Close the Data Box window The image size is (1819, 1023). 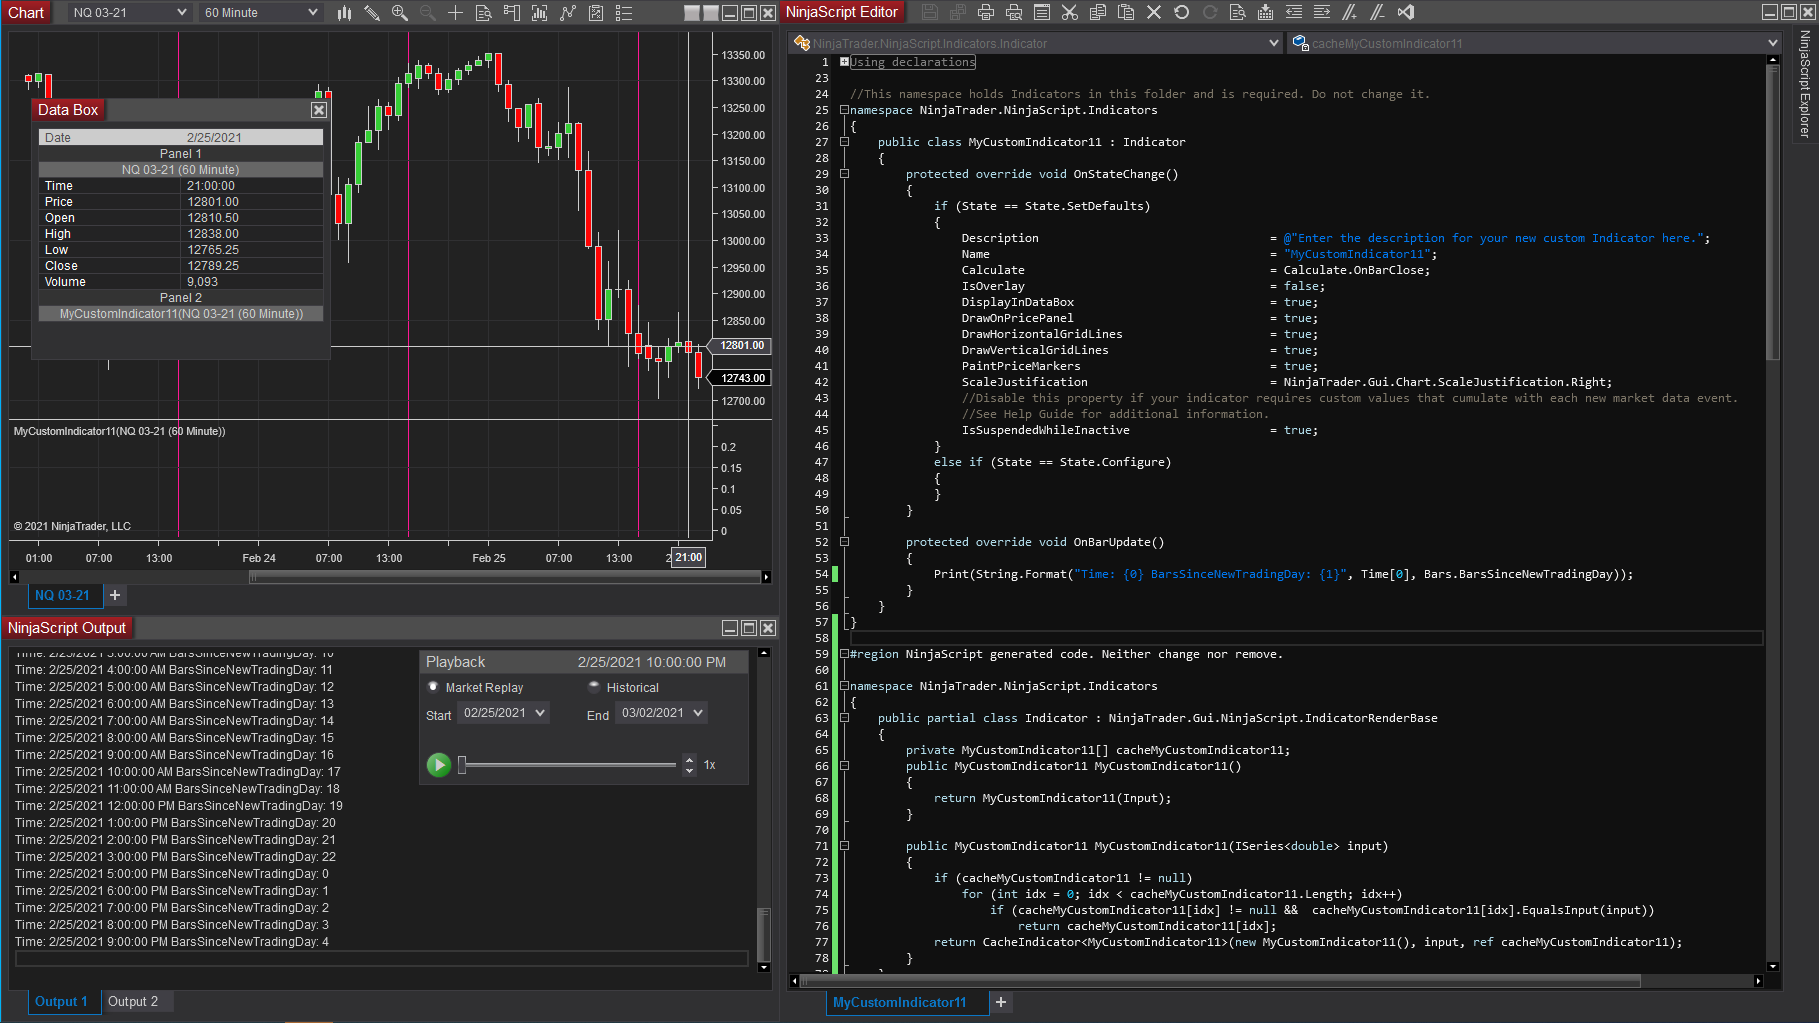pos(319,110)
